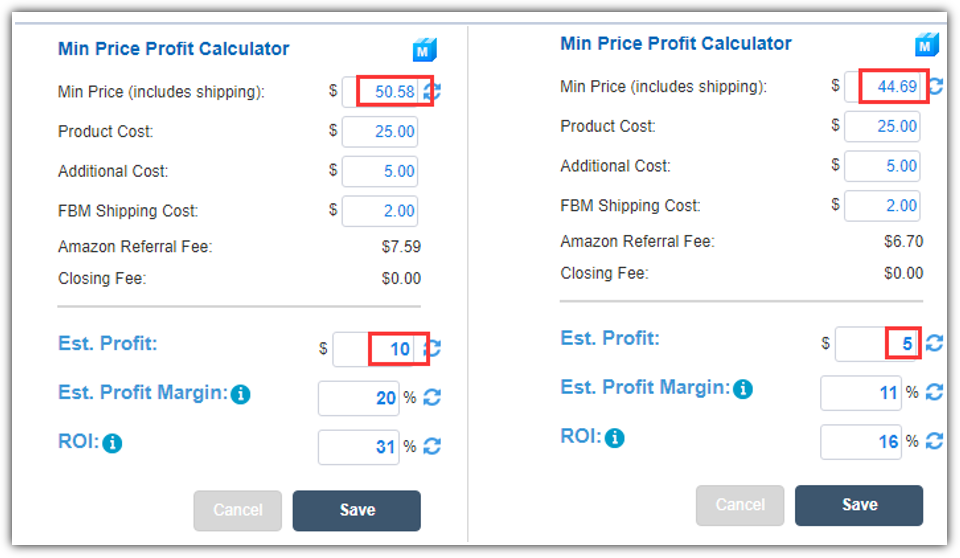Show Est. Profit Margin info in right calculator
960x558 pixels.
point(742,389)
